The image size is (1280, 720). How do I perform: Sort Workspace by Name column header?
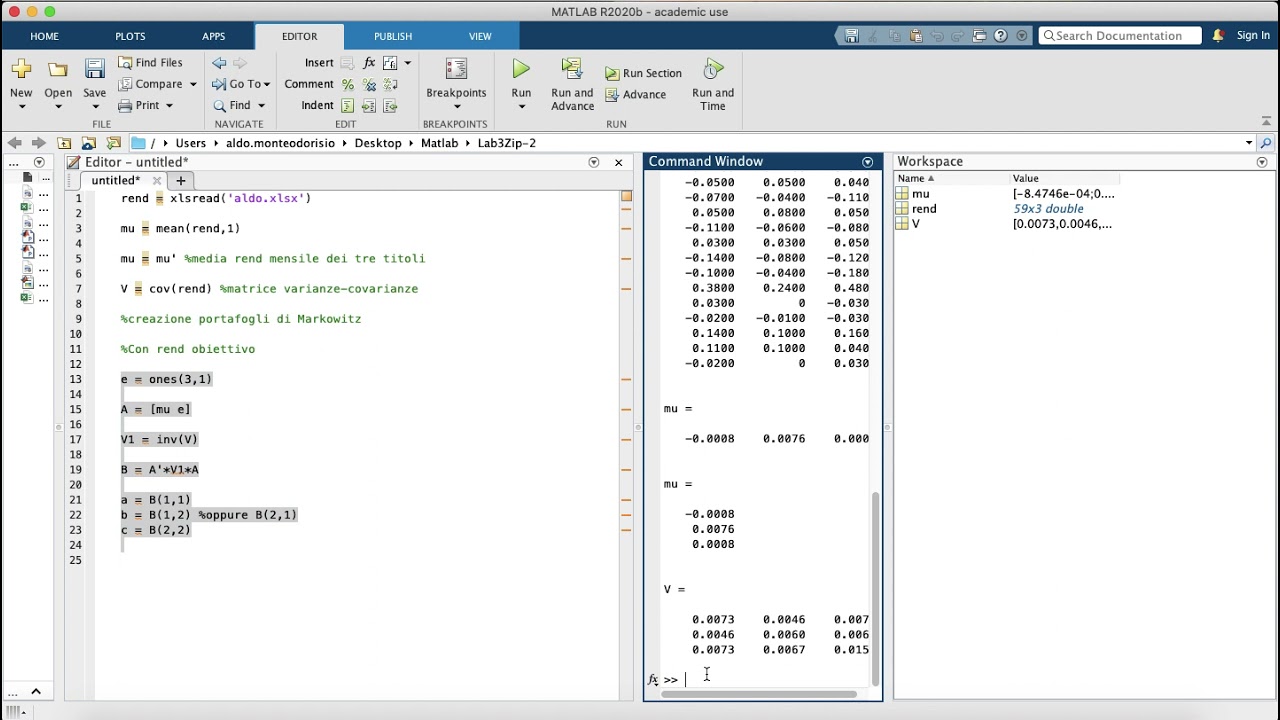pos(916,179)
